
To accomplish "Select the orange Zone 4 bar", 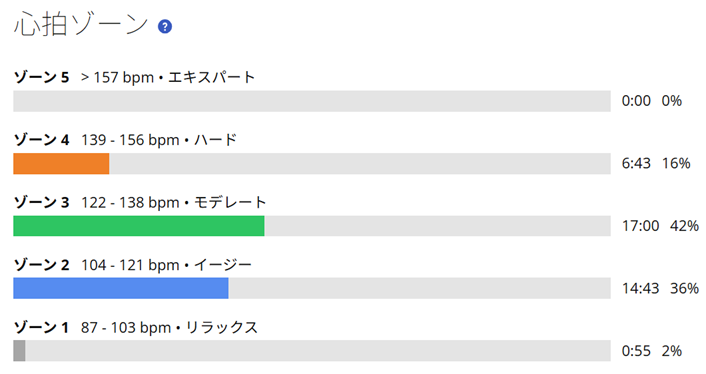I will (61, 163).
